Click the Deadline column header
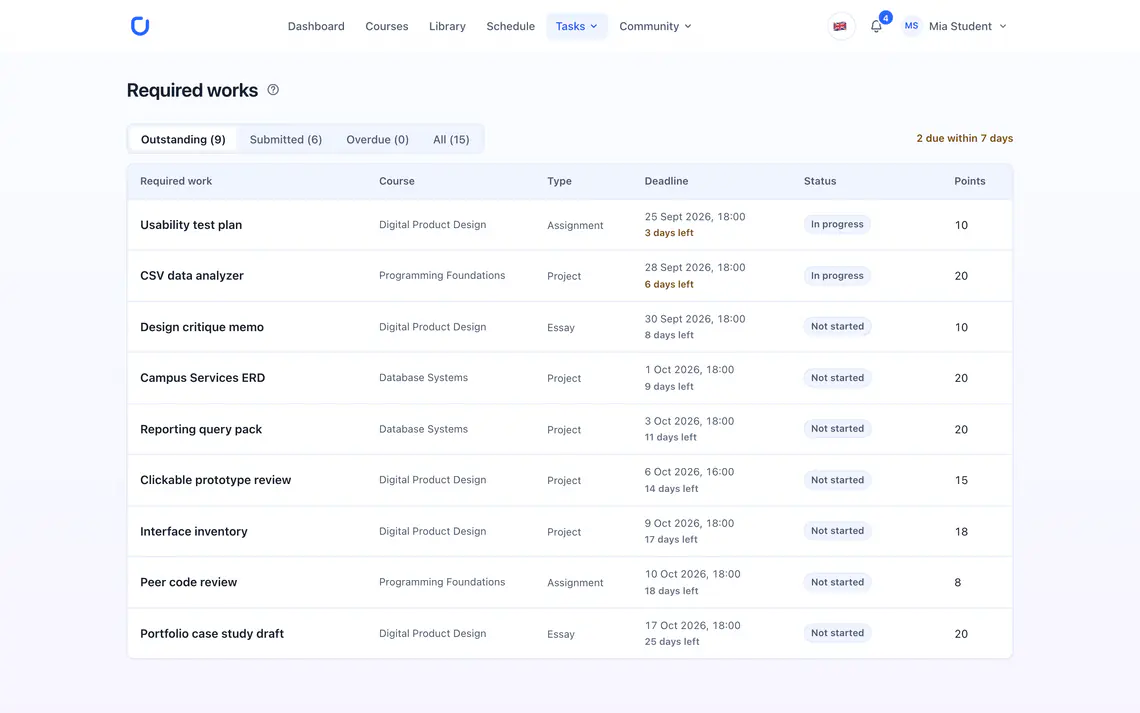 point(666,181)
